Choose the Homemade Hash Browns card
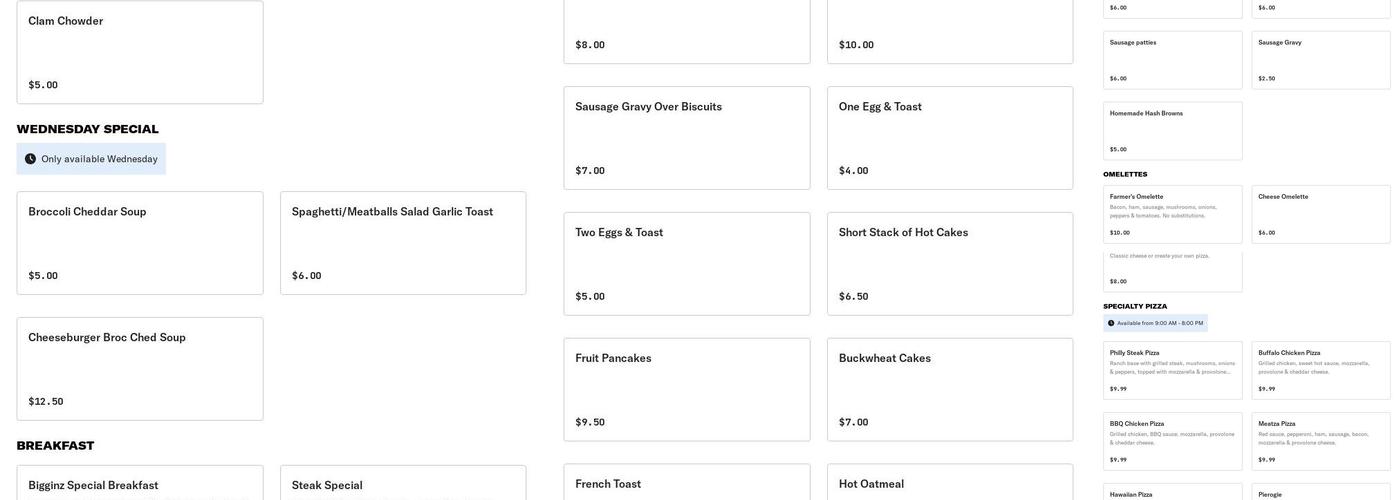 pyautogui.click(x=1173, y=131)
